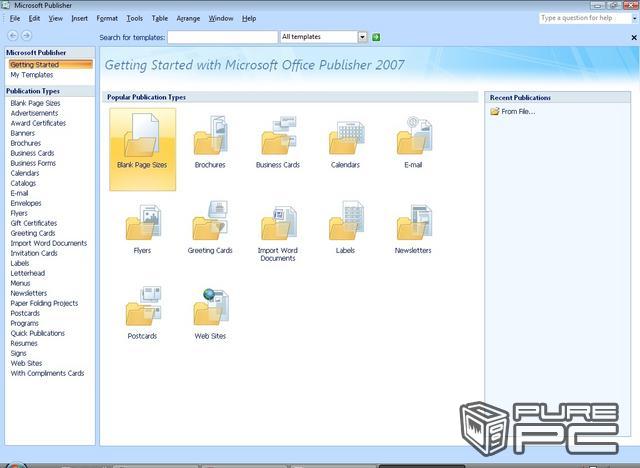The image size is (640, 468).
Task: Choose Invitation Cards in sidebar list
Action: [34, 253]
